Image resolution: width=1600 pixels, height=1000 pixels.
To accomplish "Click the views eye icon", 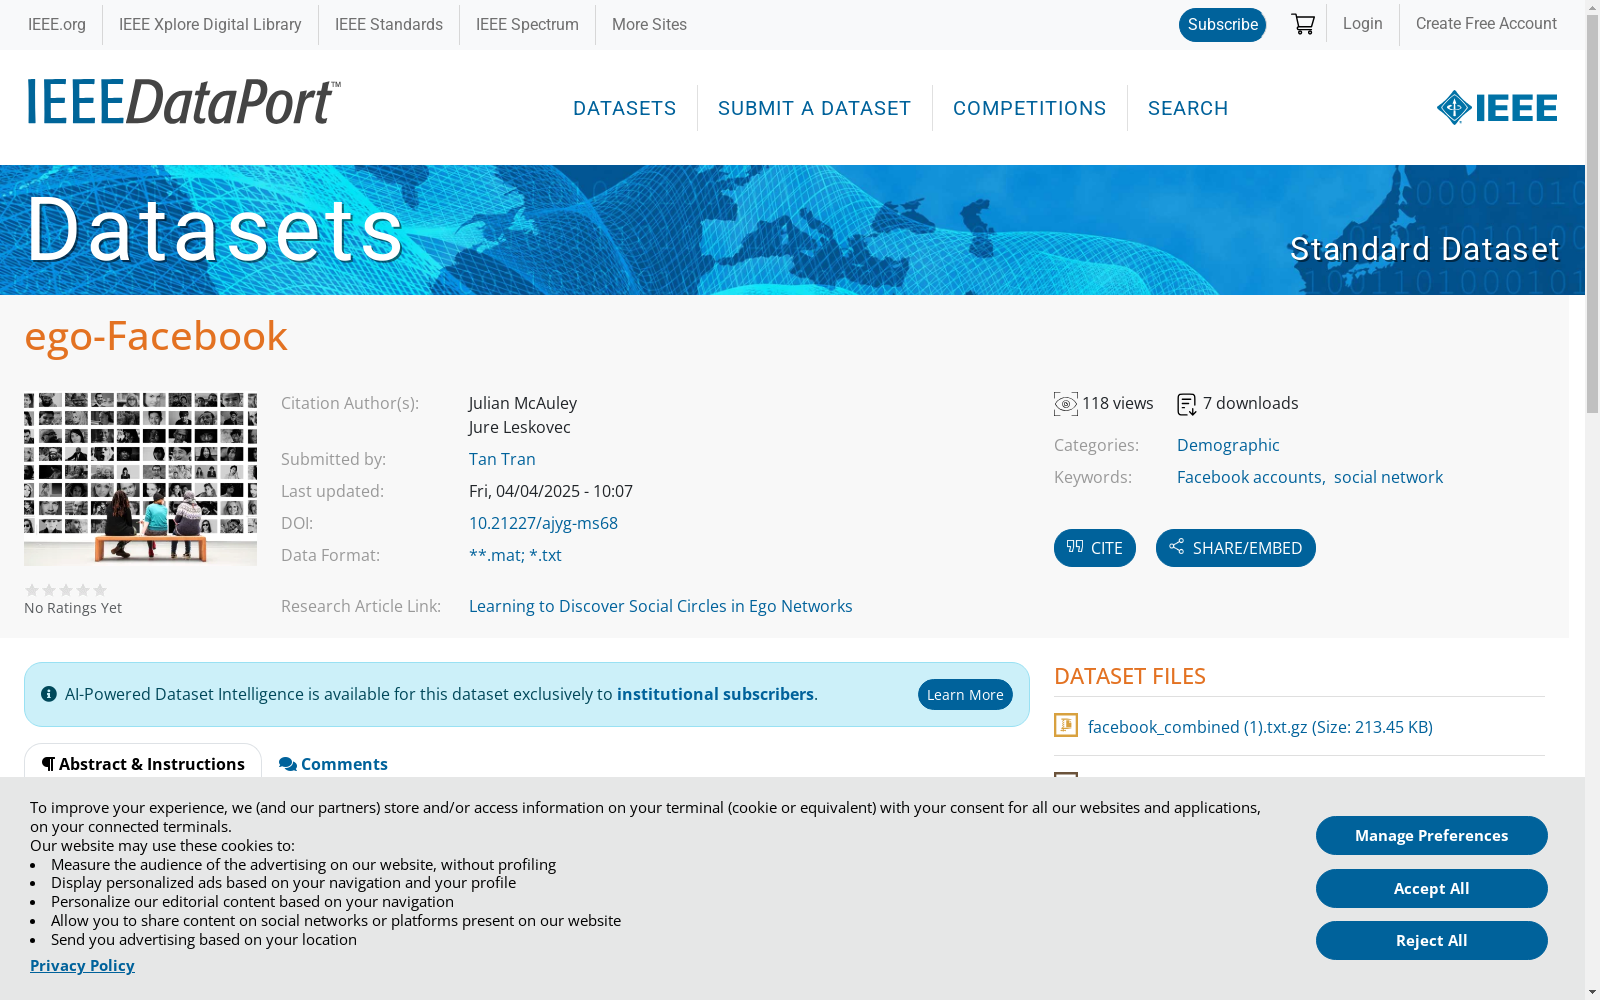I will (1066, 404).
